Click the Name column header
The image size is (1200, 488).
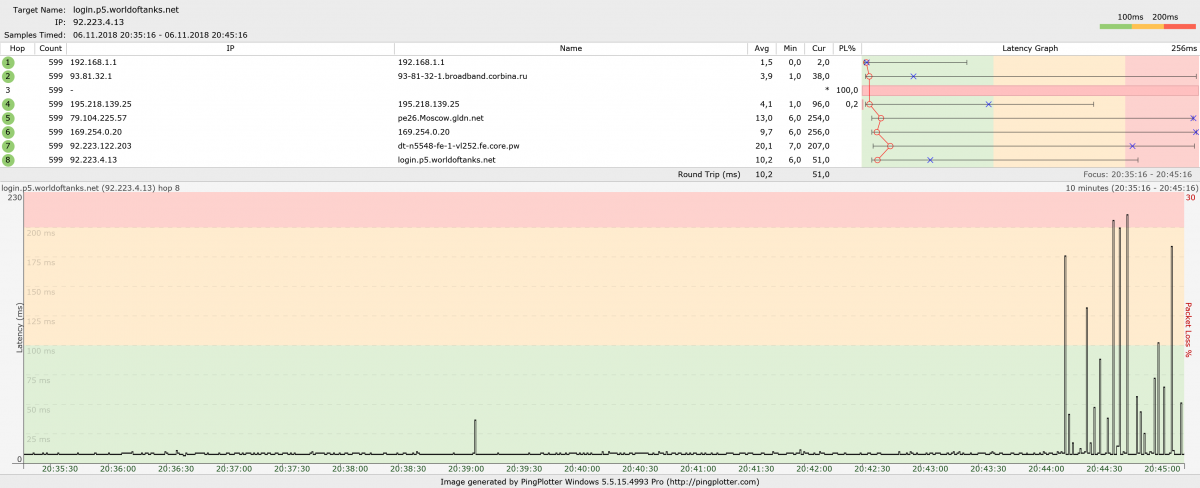coord(571,48)
